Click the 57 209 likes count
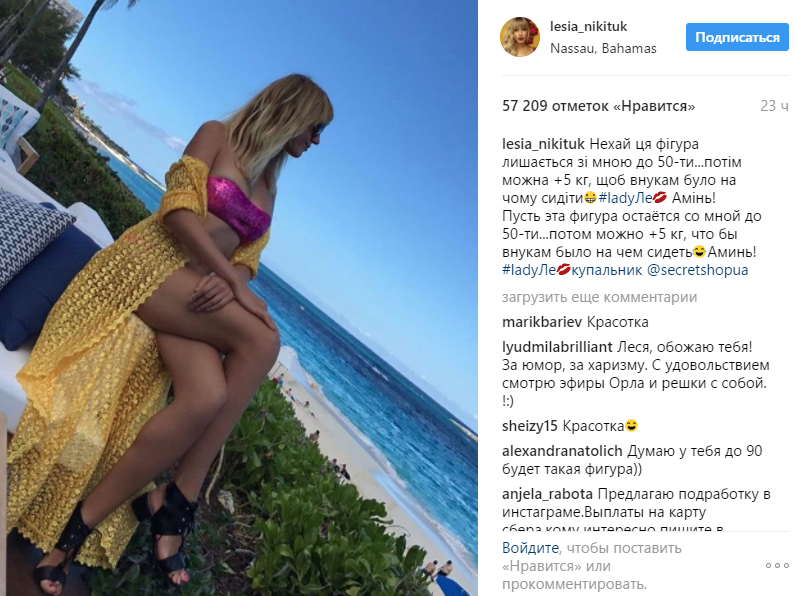This screenshot has width=796, height=596. 599,106
